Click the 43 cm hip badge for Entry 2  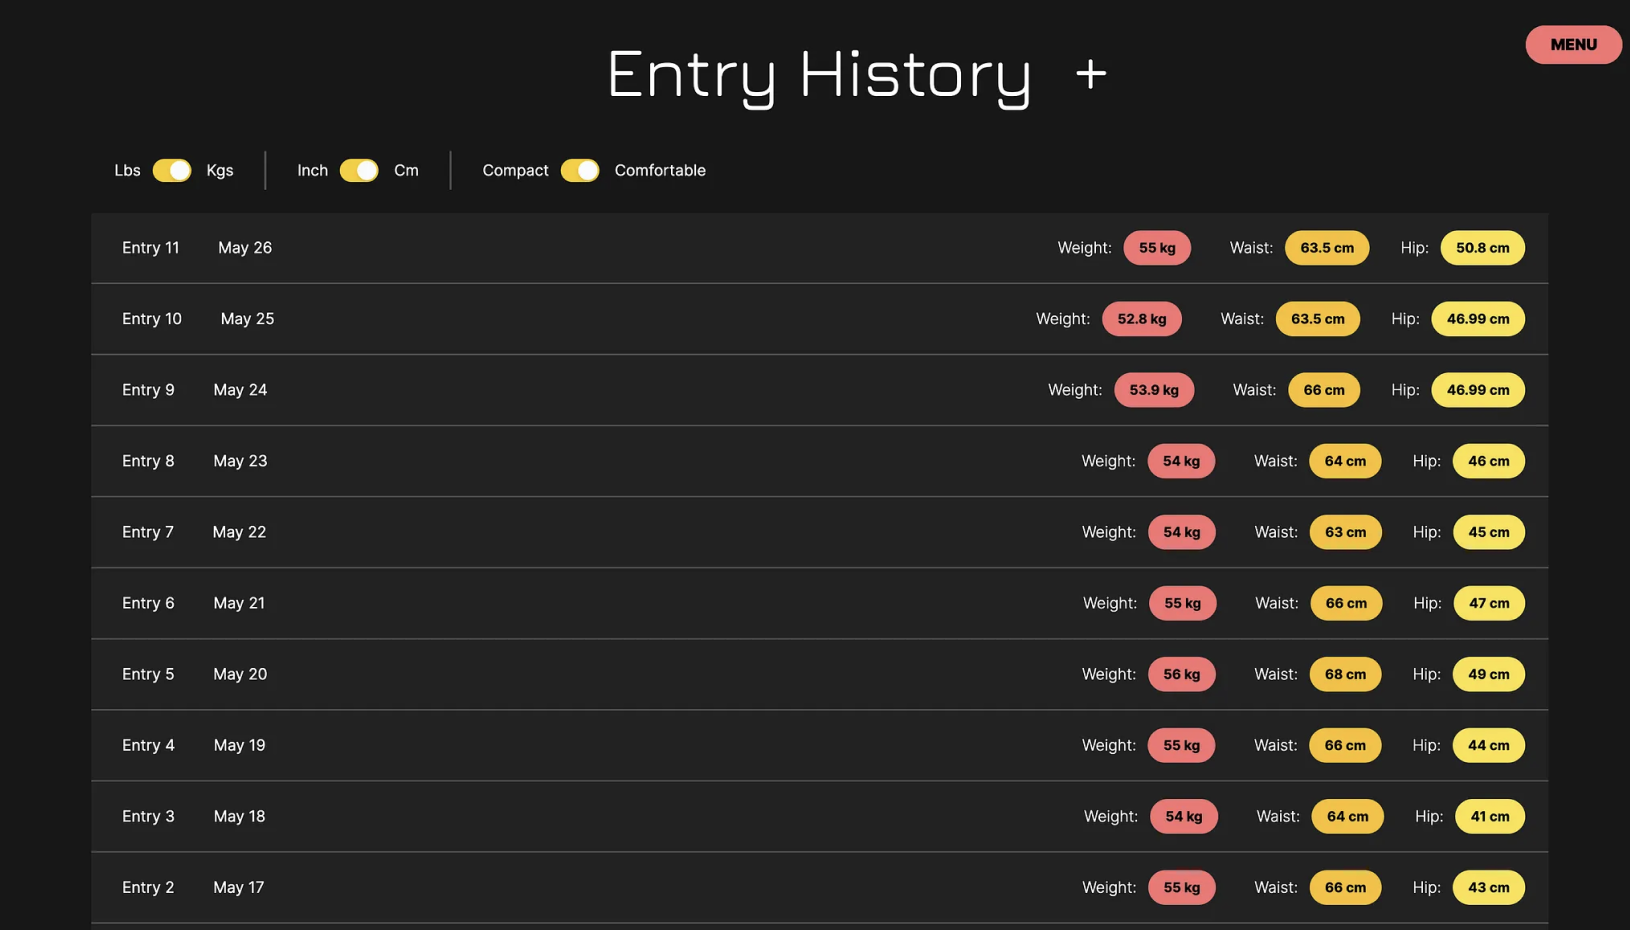(1488, 887)
